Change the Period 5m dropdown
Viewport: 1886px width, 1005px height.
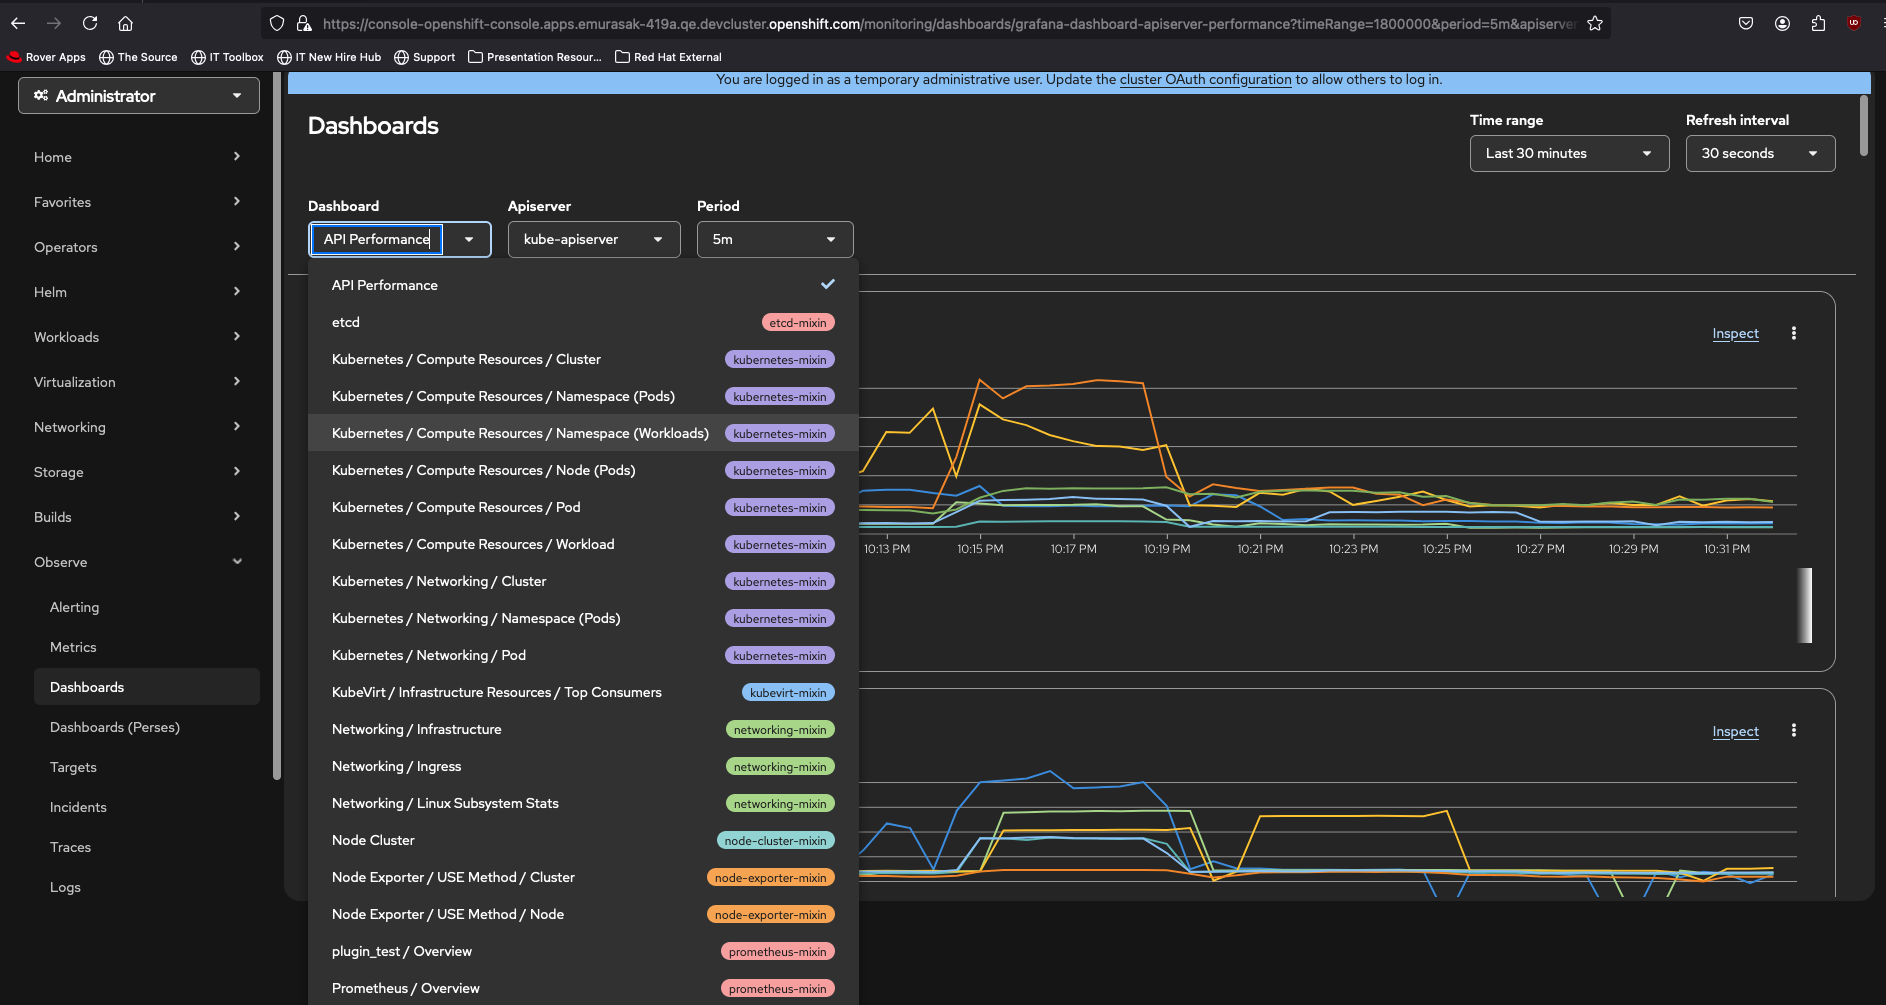click(774, 239)
